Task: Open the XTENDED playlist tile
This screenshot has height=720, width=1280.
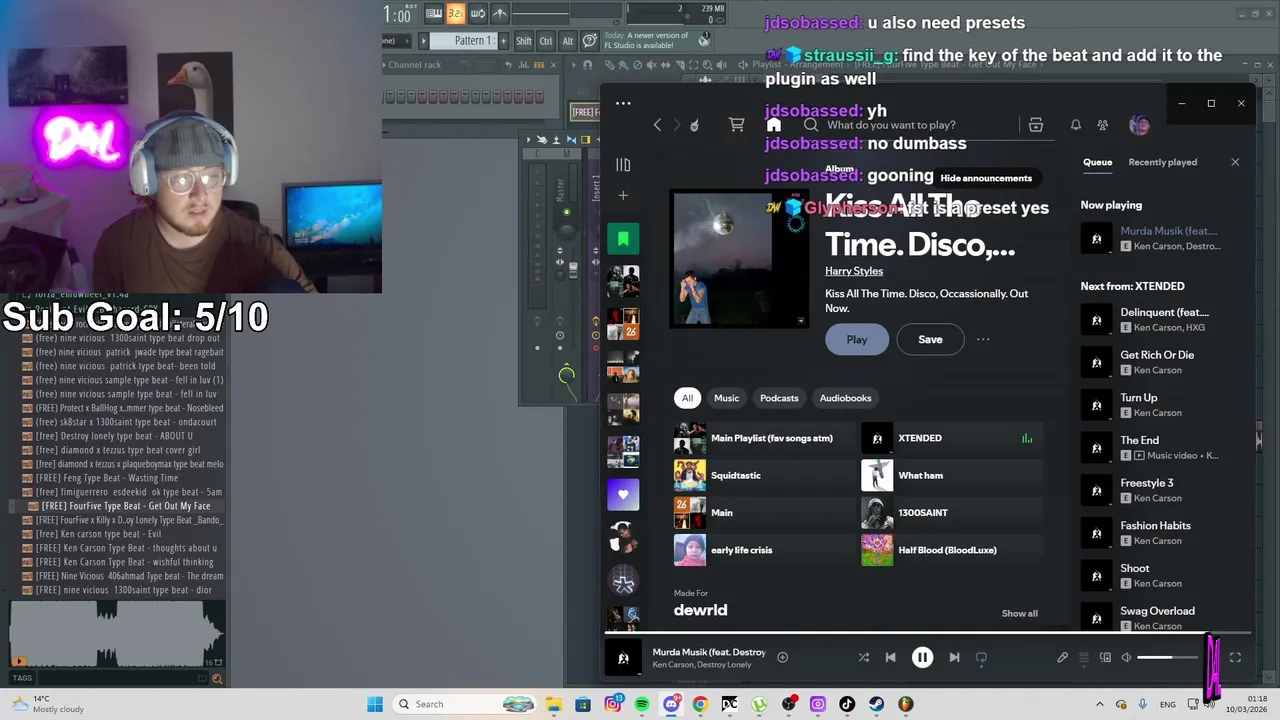Action: (950, 438)
